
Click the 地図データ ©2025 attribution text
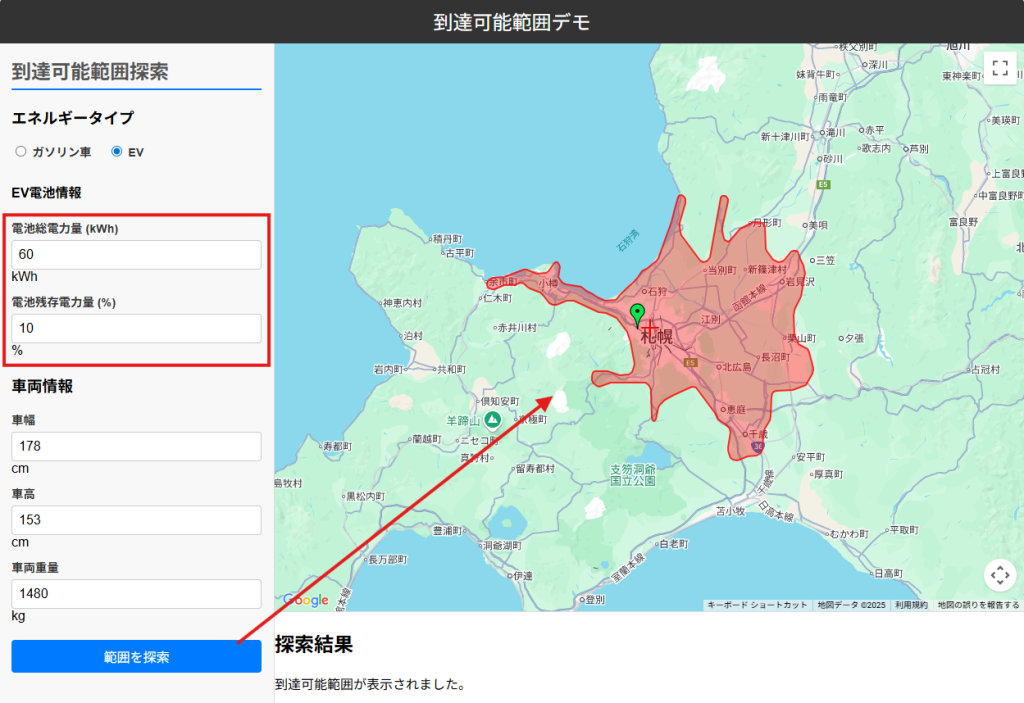852,605
